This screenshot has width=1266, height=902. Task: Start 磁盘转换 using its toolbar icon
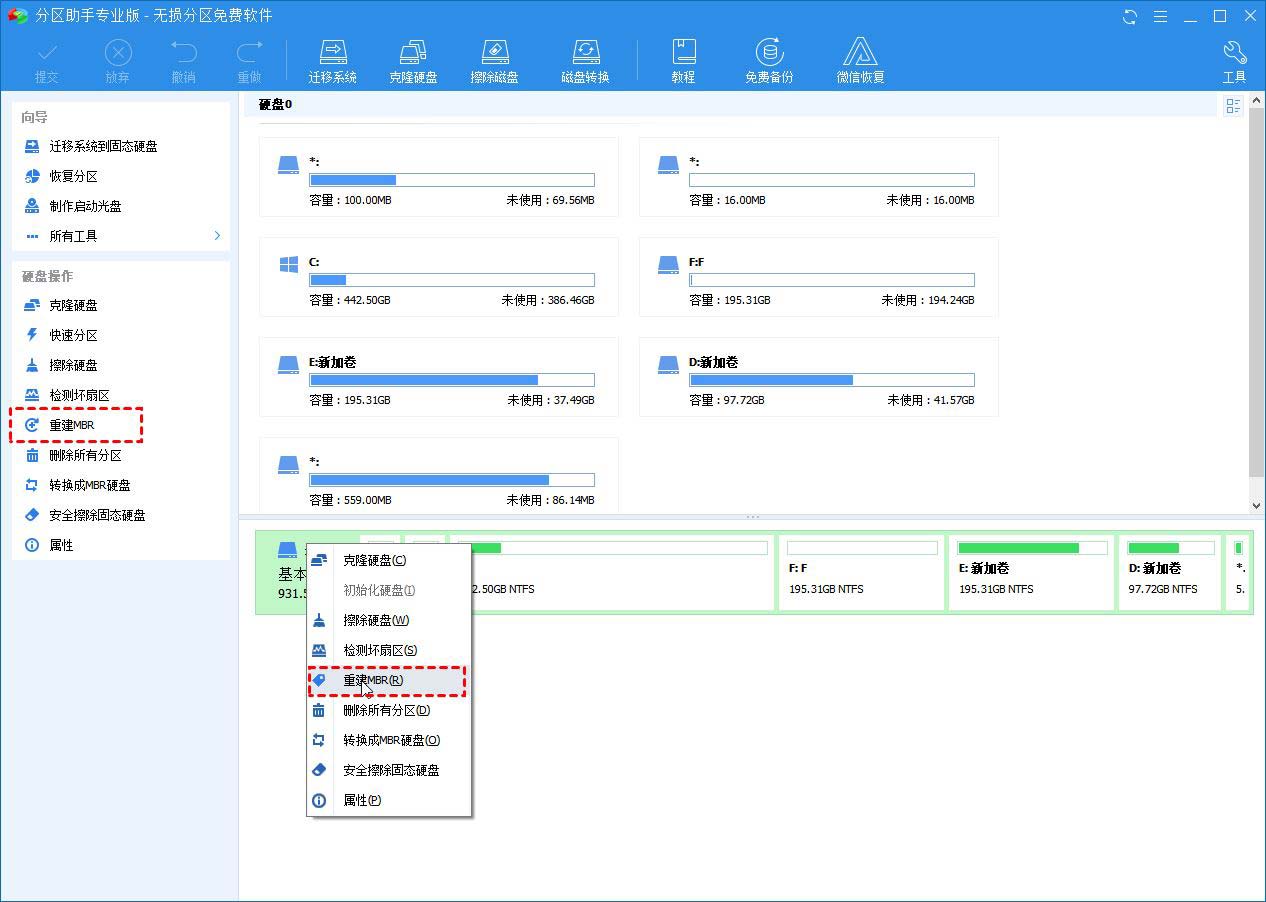pyautogui.click(x=585, y=58)
